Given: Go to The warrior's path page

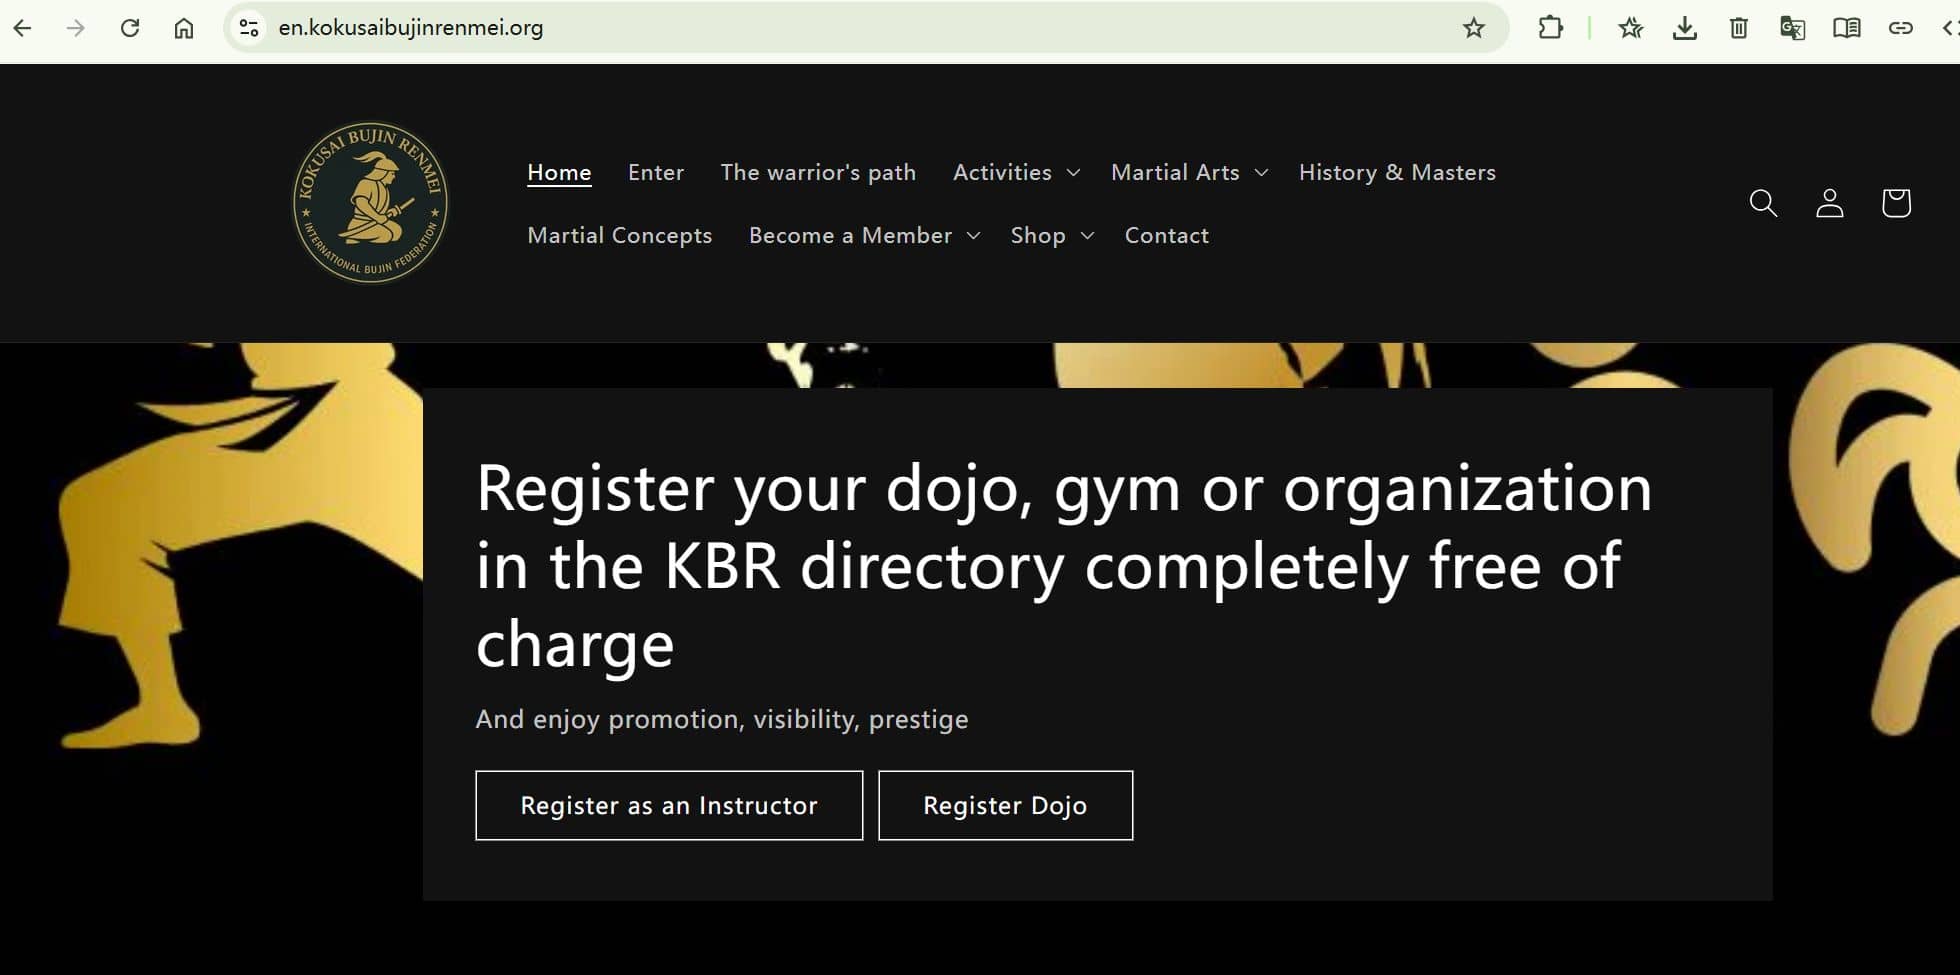Looking at the screenshot, I should (x=818, y=172).
